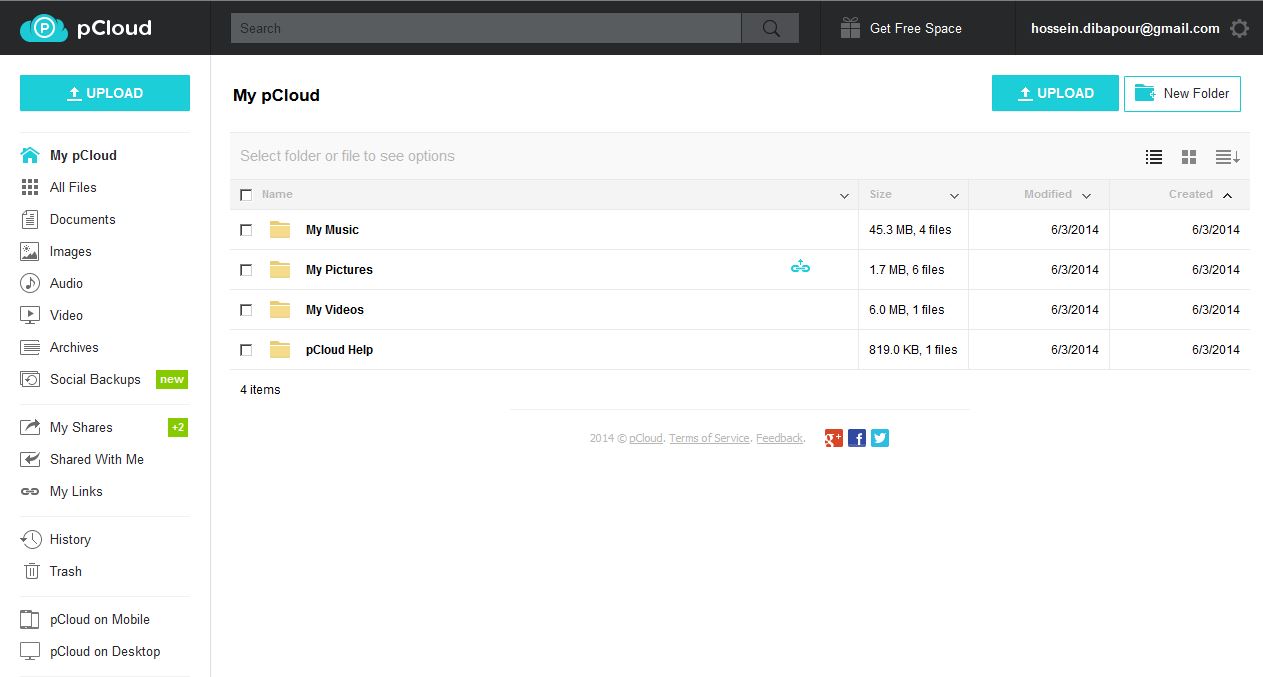Check the My Pictures row checkbox

(246, 270)
